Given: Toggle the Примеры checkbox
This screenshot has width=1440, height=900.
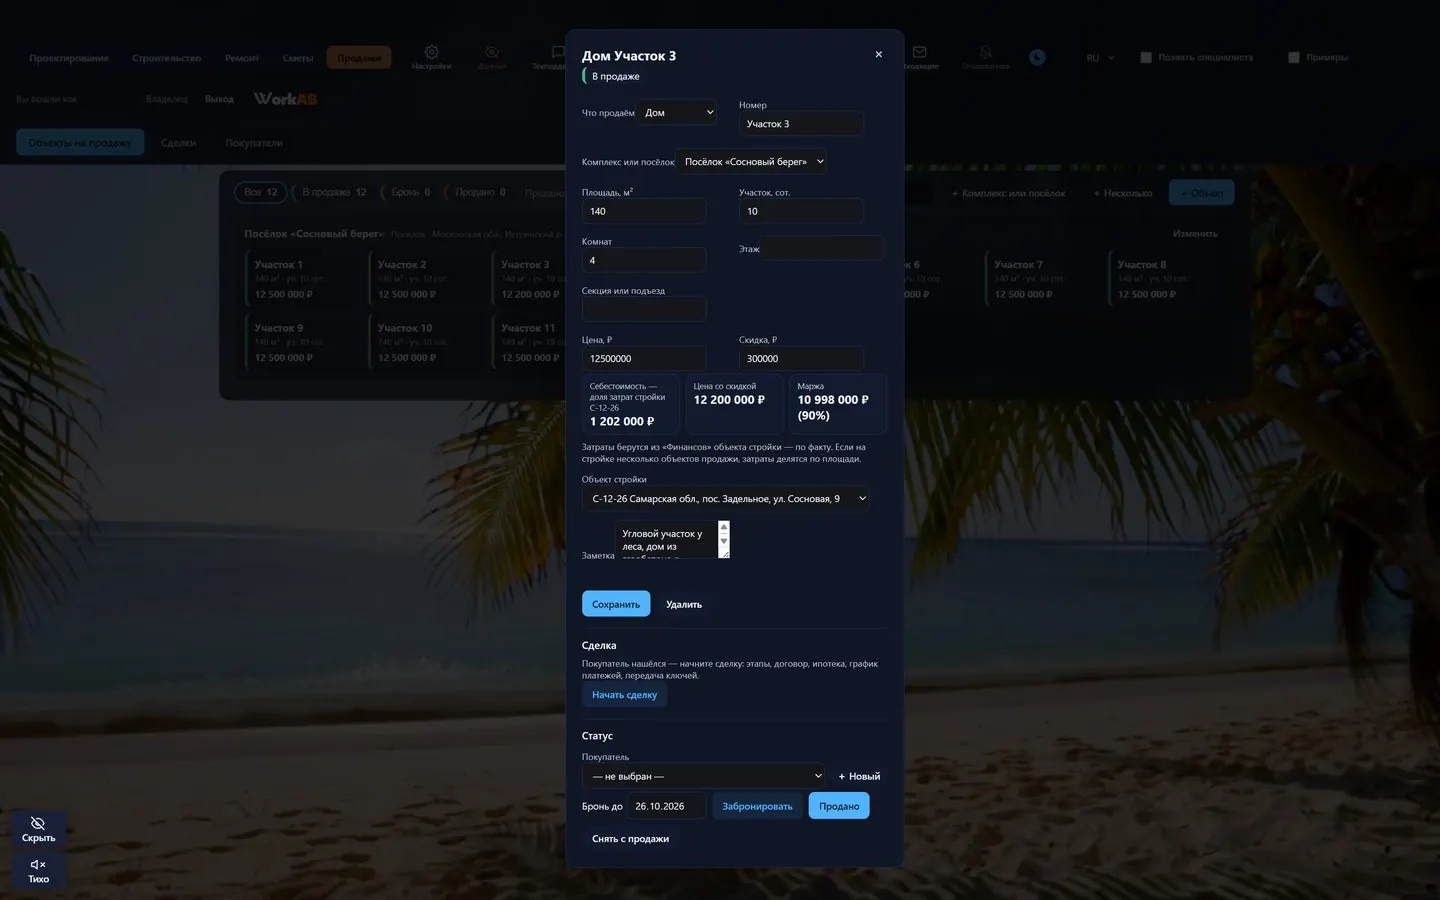Looking at the screenshot, I should pyautogui.click(x=1294, y=58).
